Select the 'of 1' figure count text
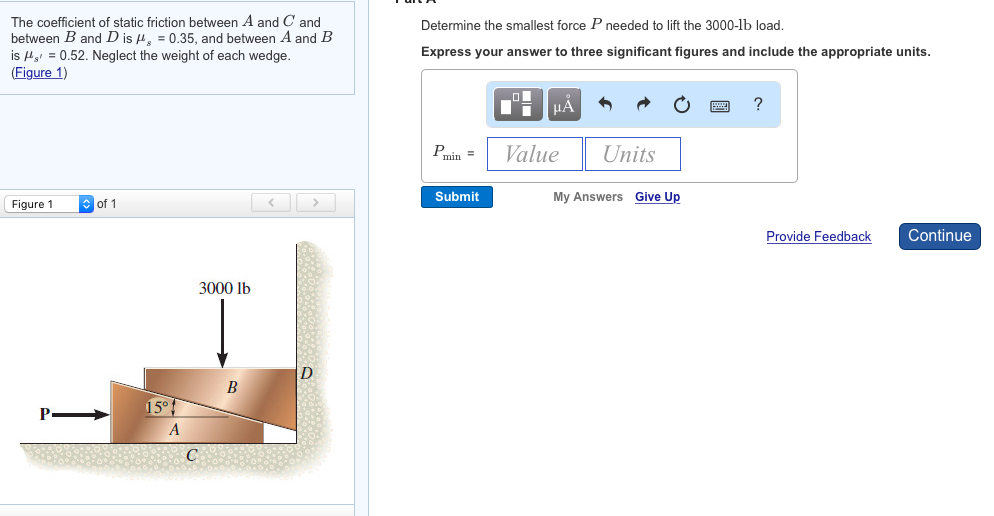The image size is (994, 516). pyautogui.click(x=106, y=203)
